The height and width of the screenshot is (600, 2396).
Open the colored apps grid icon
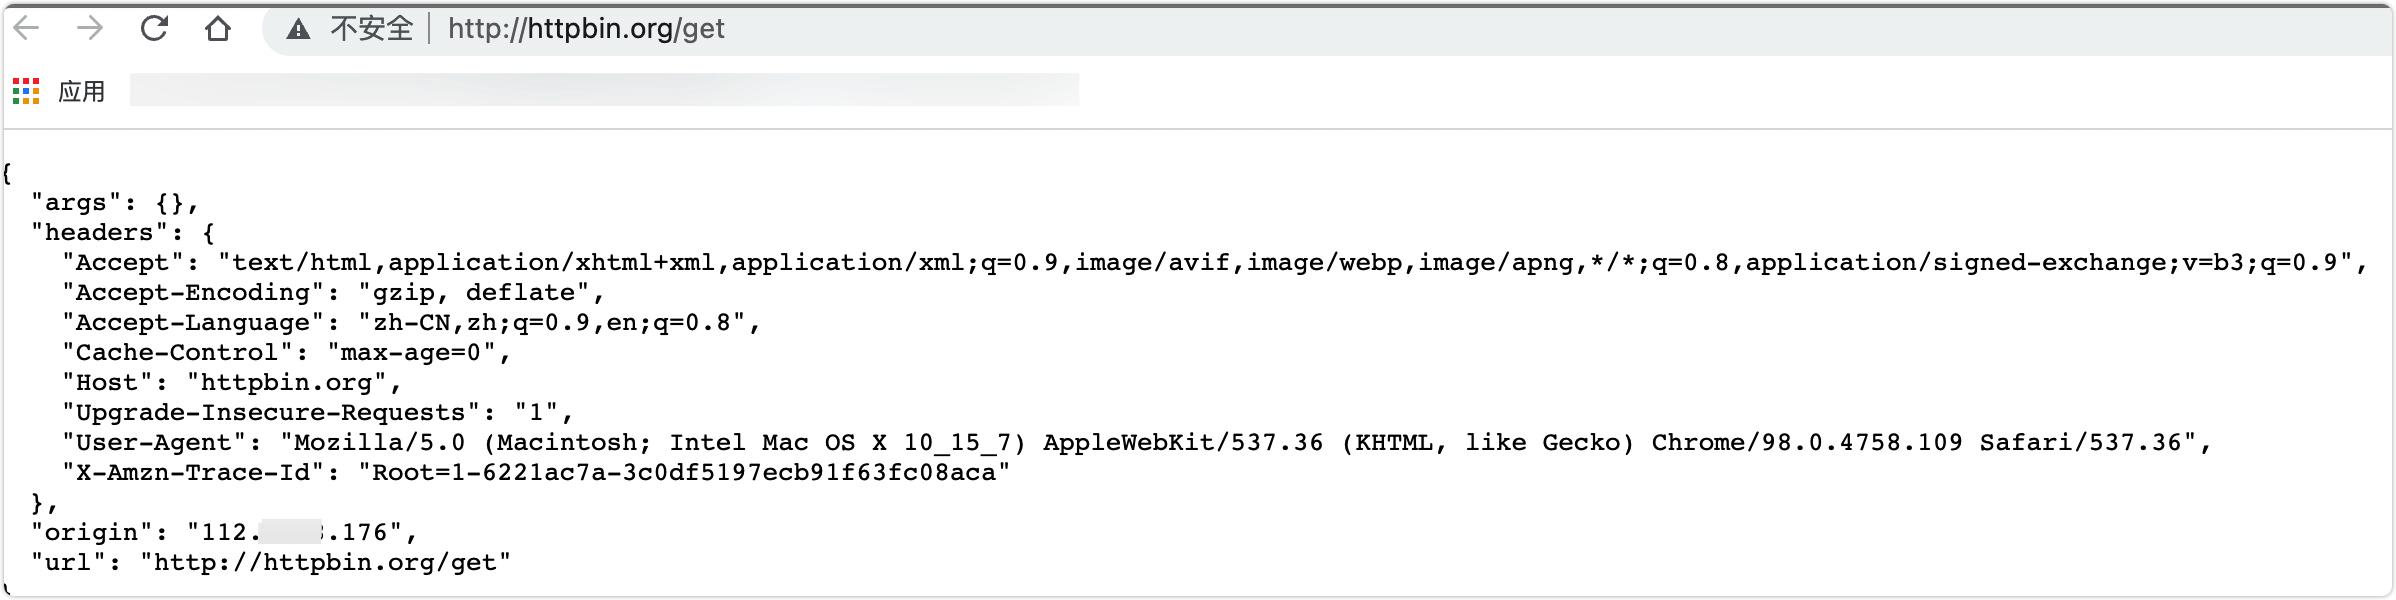click(26, 91)
